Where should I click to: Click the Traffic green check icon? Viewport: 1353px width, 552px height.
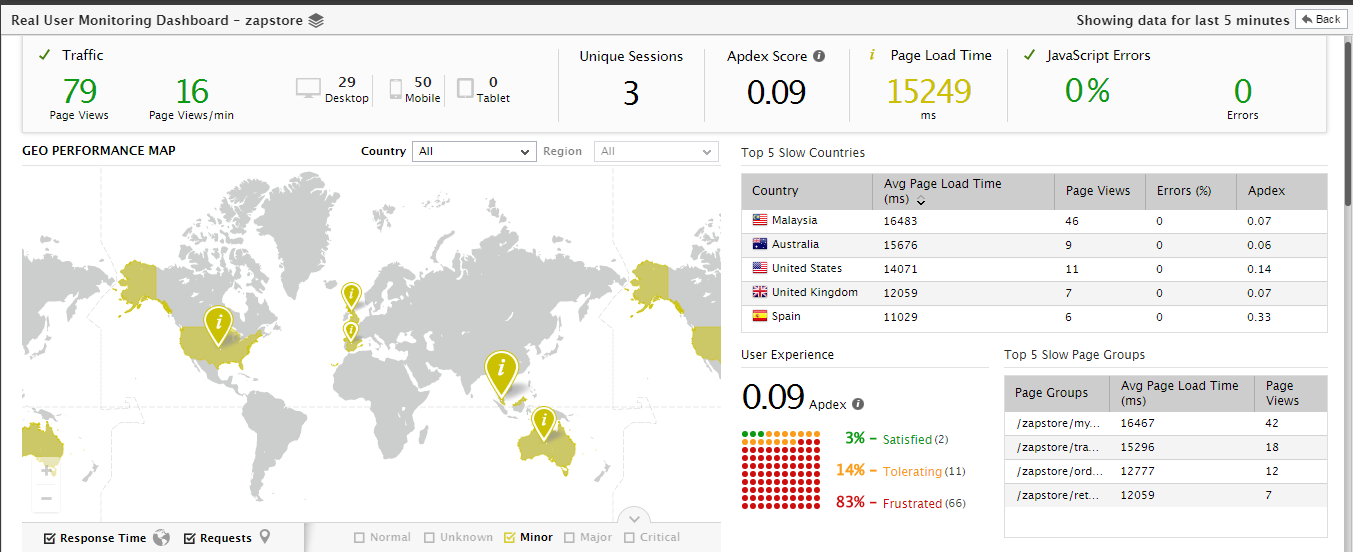pyautogui.click(x=44, y=55)
